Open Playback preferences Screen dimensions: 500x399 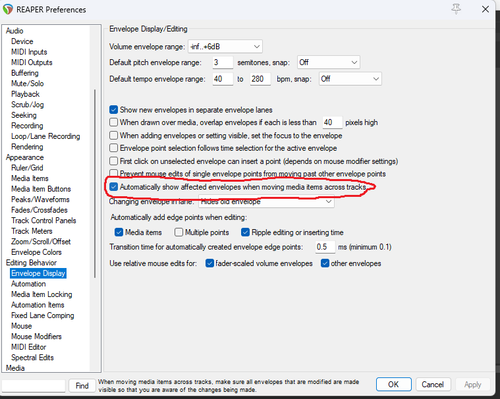[25, 94]
